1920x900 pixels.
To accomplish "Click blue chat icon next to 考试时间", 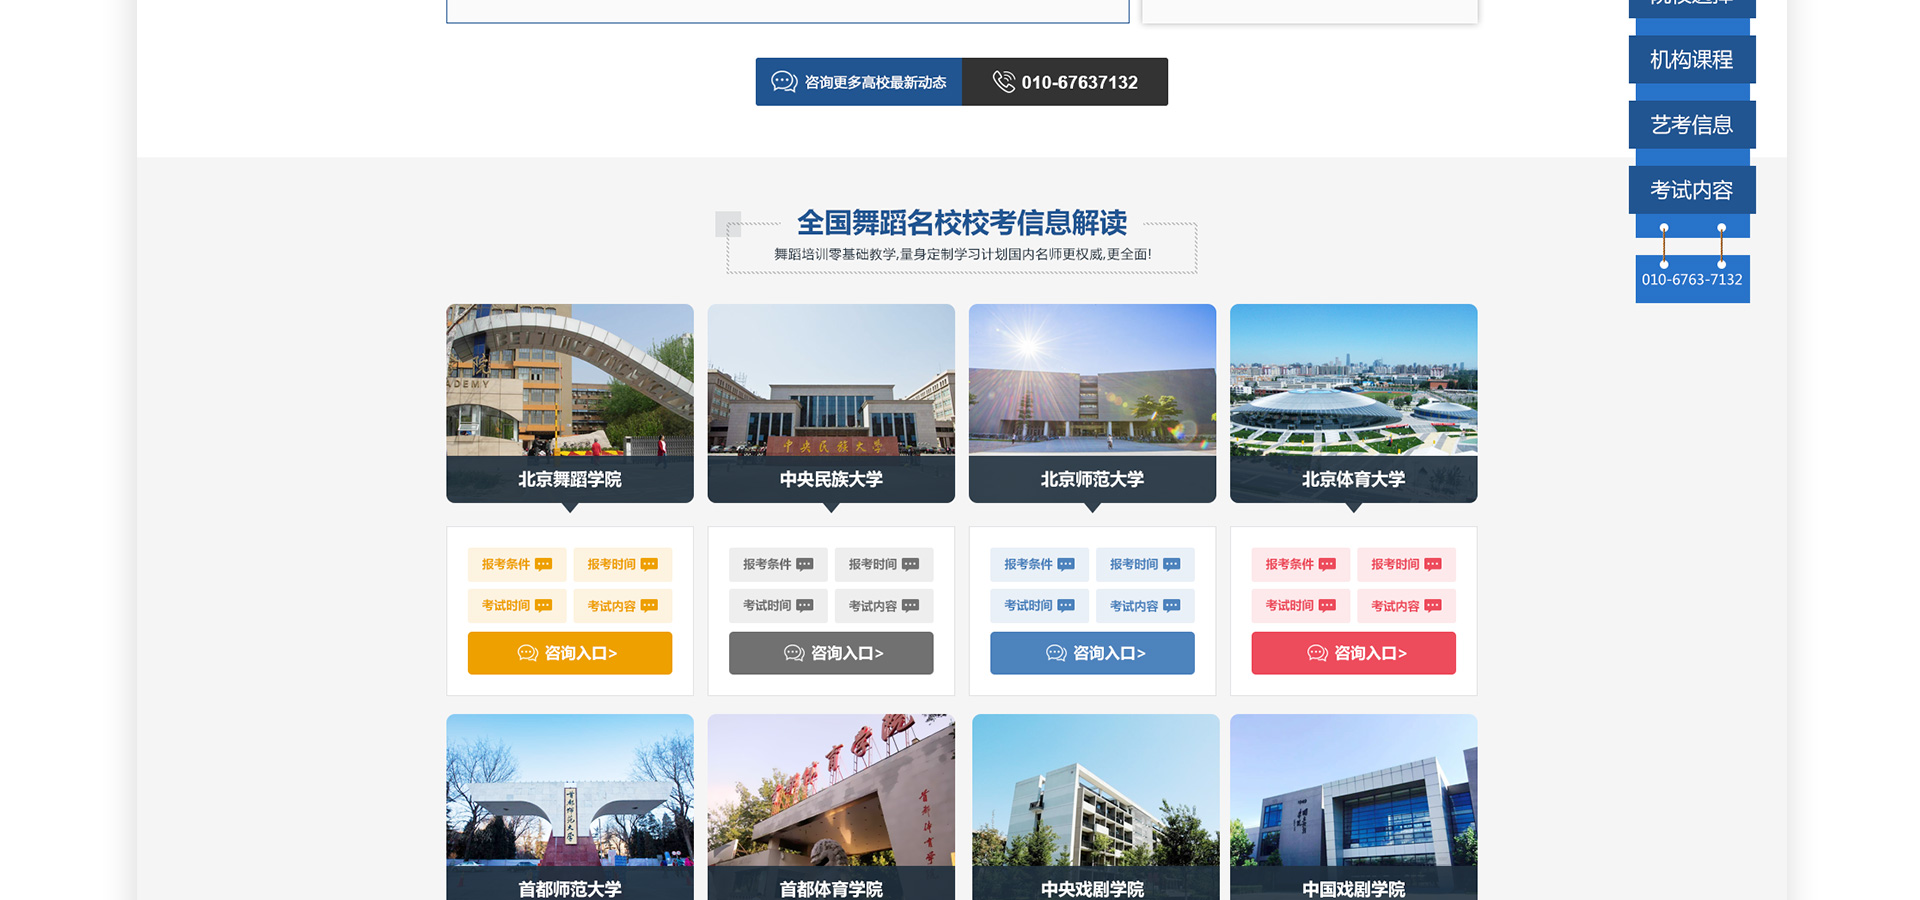I will click(x=1066, y=606).
